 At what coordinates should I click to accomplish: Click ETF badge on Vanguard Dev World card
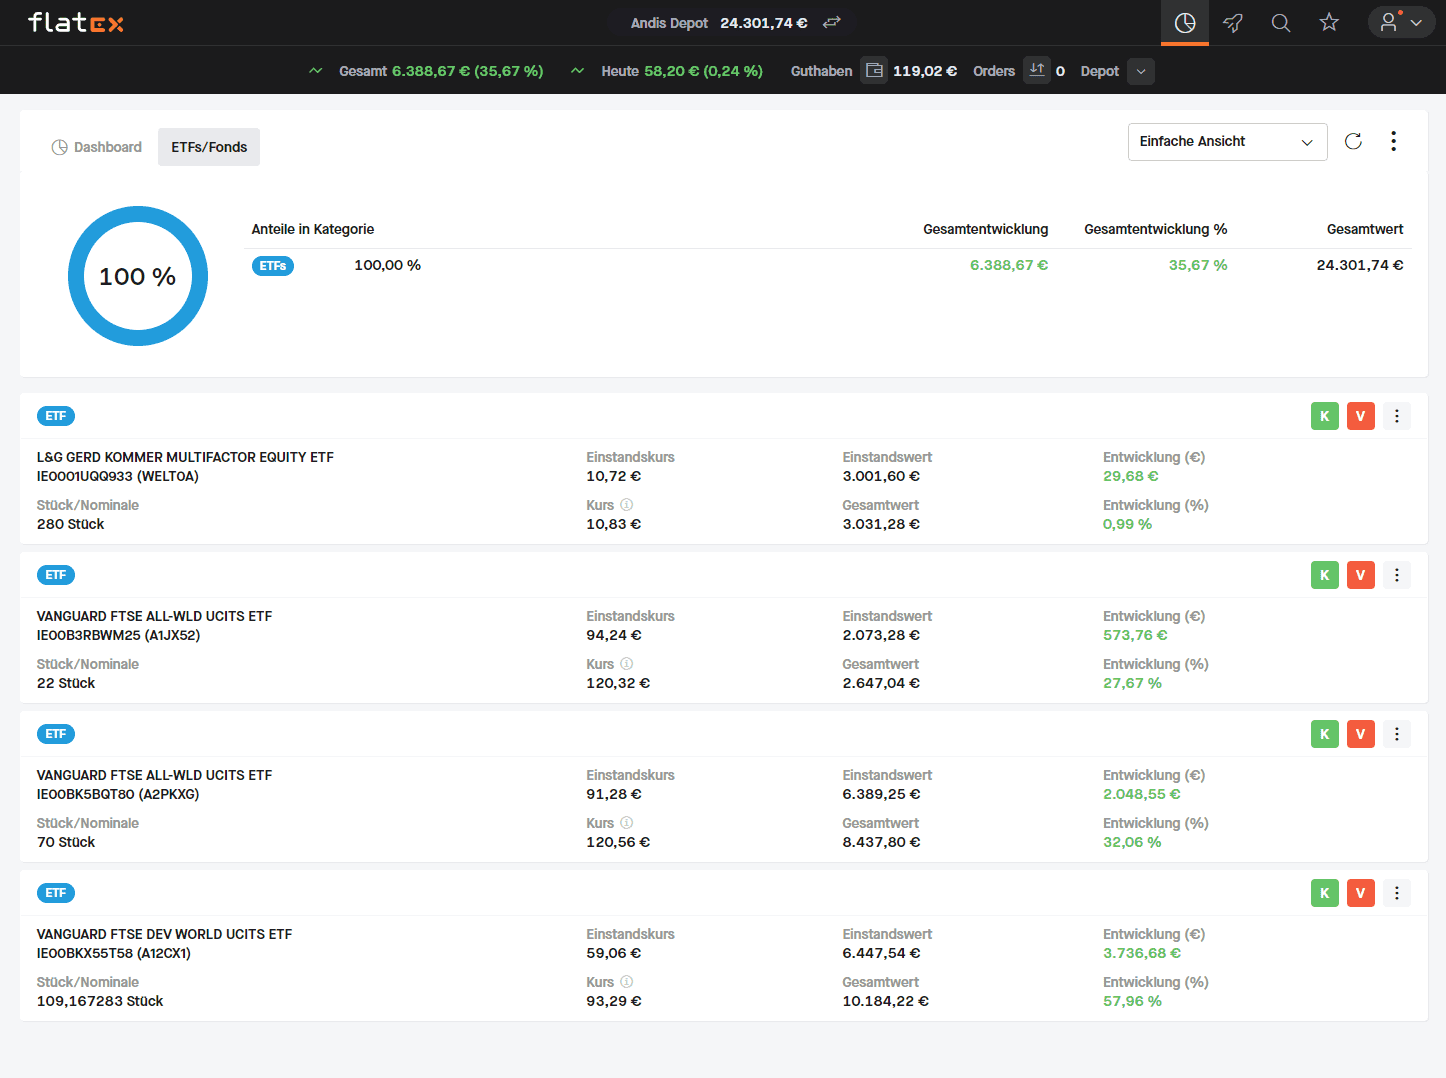coord(56,893)
